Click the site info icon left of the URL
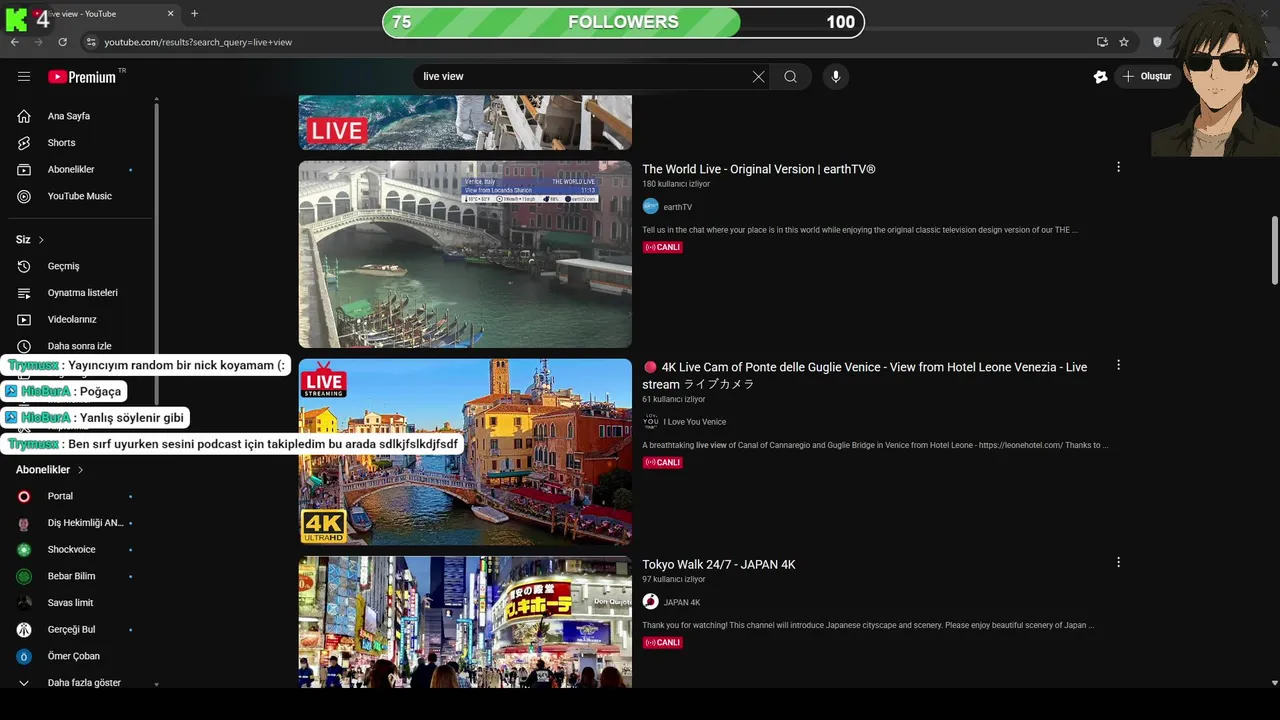Viewport: 1280px width, 720px height. pos(91,42)
